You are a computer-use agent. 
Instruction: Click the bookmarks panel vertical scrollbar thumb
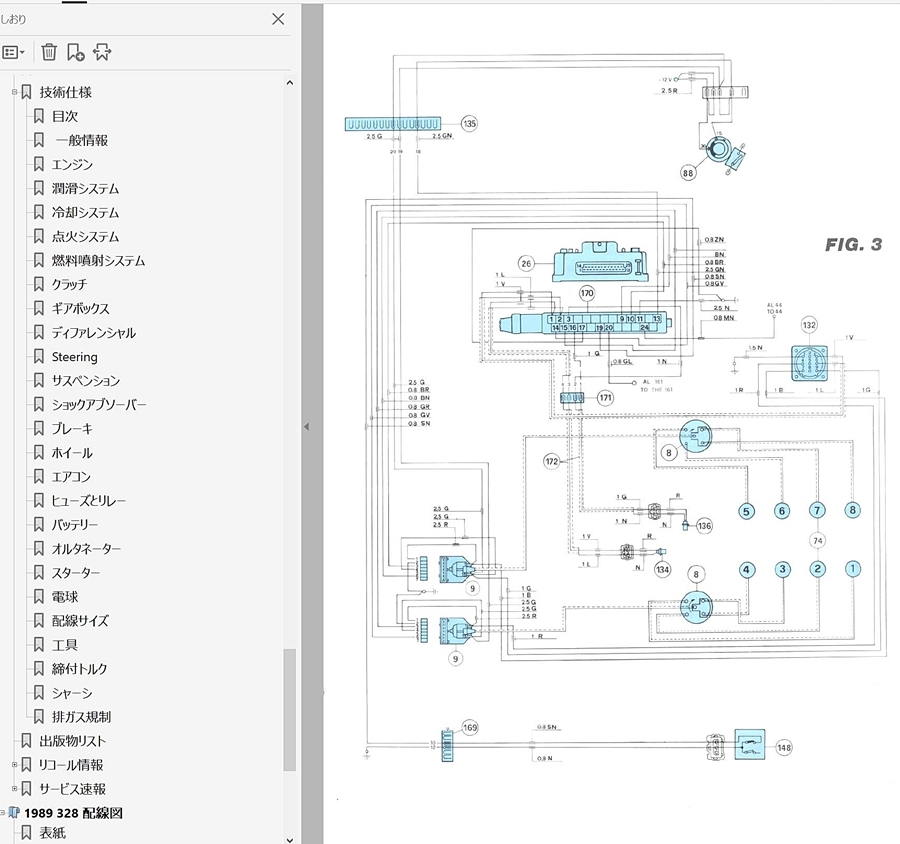point(290,710)
